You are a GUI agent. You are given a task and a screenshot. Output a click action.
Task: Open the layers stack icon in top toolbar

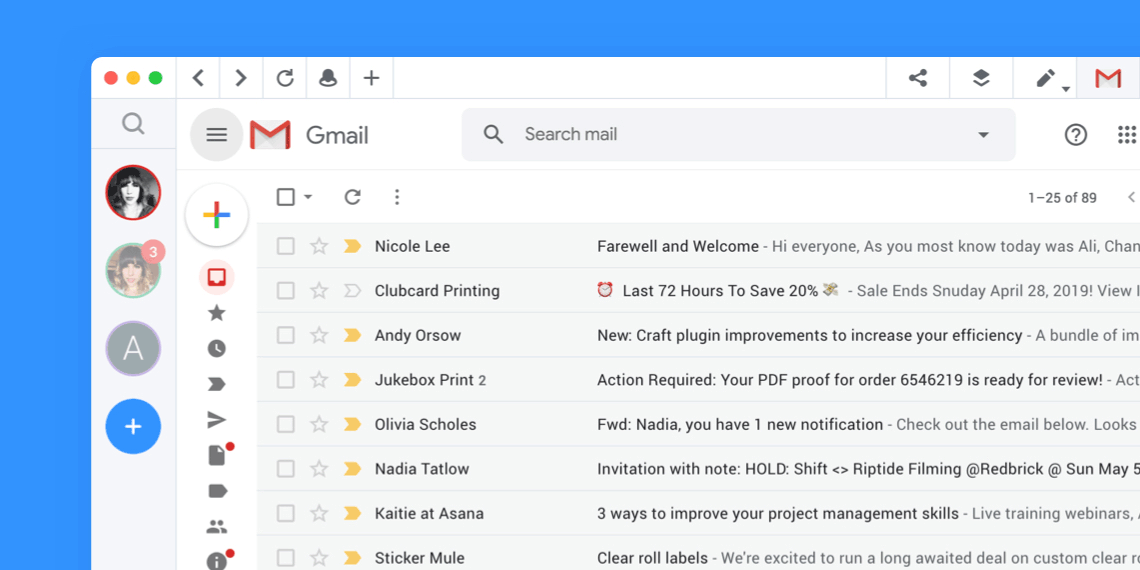coord(981,79)
